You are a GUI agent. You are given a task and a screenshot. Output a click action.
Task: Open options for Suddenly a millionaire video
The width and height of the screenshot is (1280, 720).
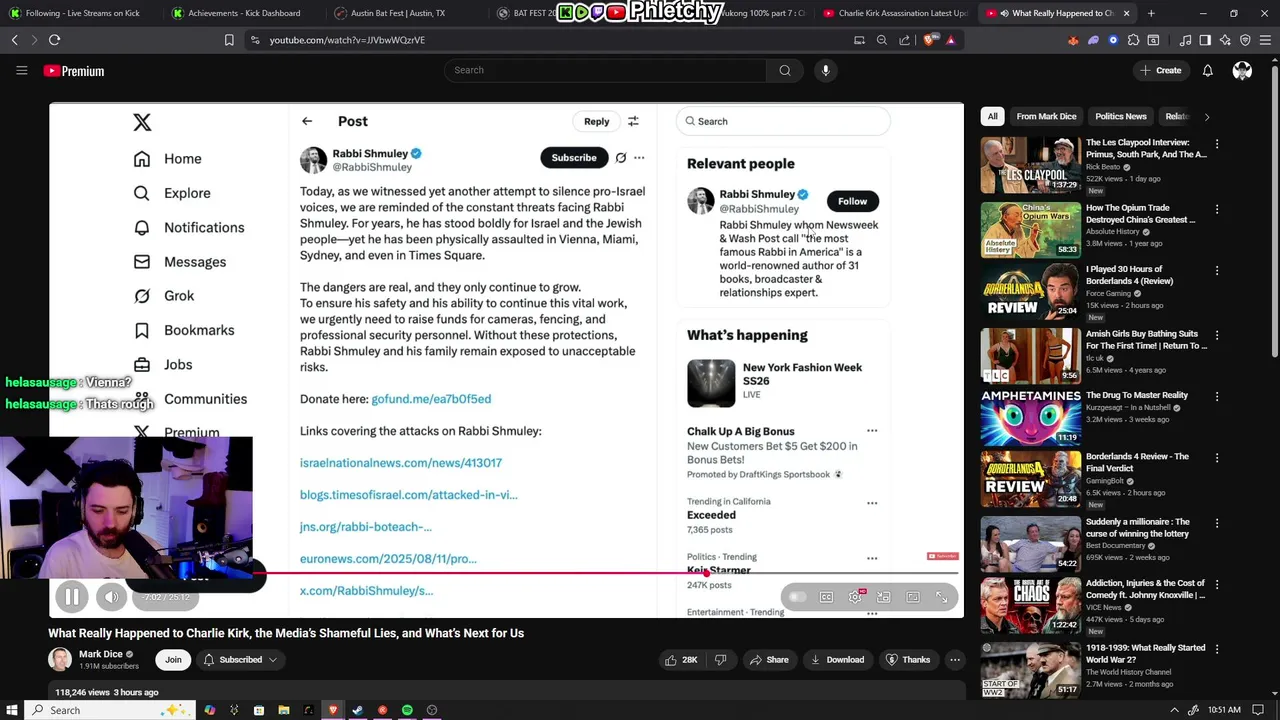click(1216, 523)
